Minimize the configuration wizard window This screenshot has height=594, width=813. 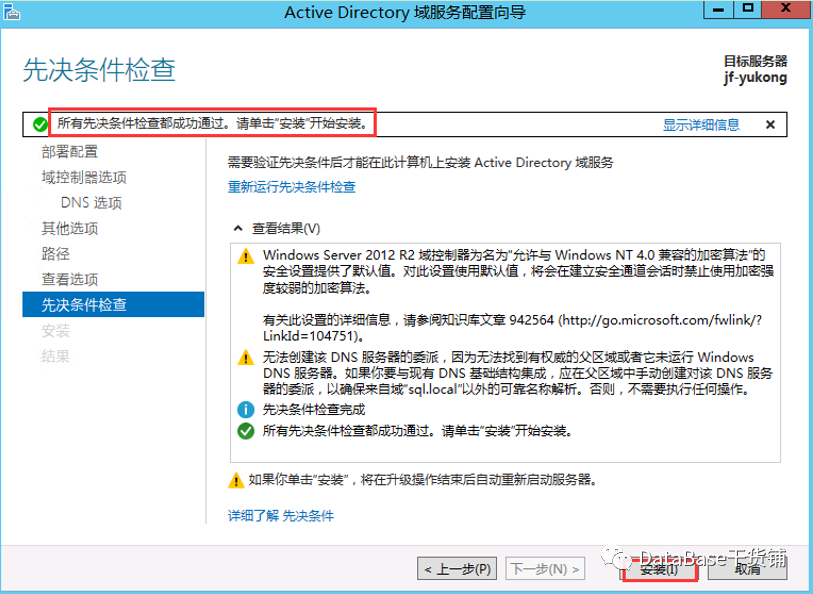718,9
